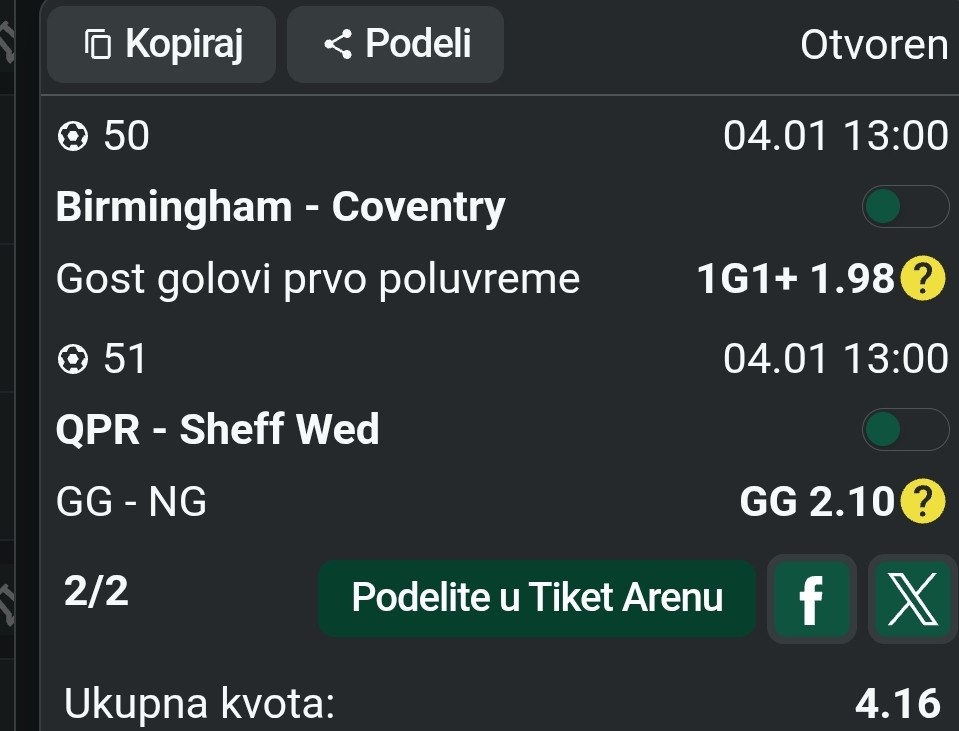Image resolution: width=959 pixels, height=731 pixels.
Task: Open help icon next to GG 2.10
Action: 922,502
